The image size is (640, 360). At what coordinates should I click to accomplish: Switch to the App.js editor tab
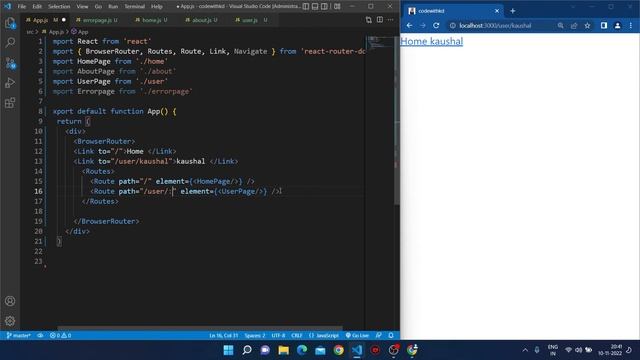[45, 20]
